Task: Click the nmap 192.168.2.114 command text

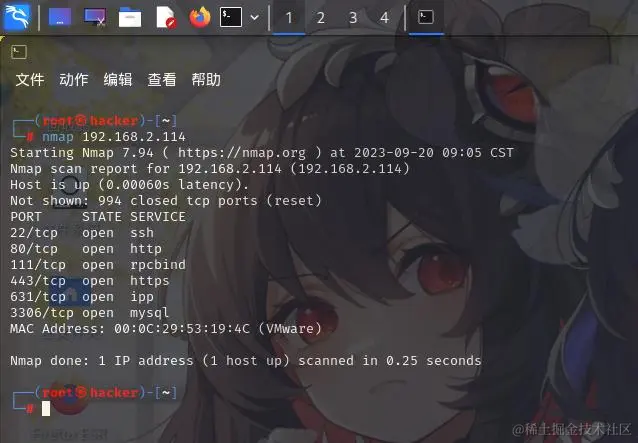Action: pyautogui.click(x=114, y=137)
